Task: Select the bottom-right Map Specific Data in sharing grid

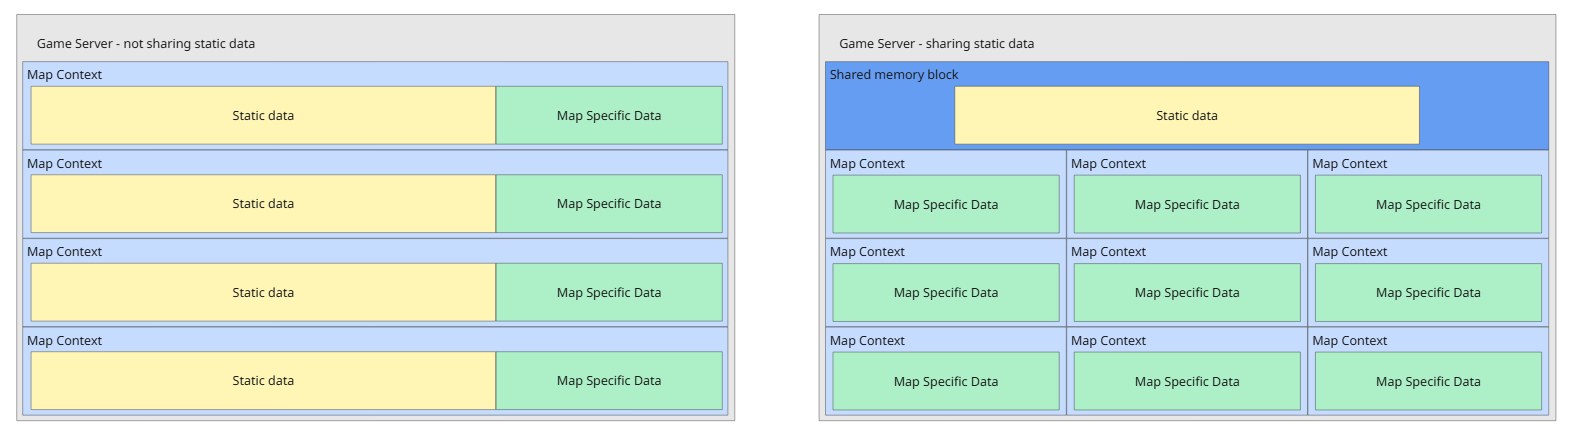Action: [x=1427, y=382]
